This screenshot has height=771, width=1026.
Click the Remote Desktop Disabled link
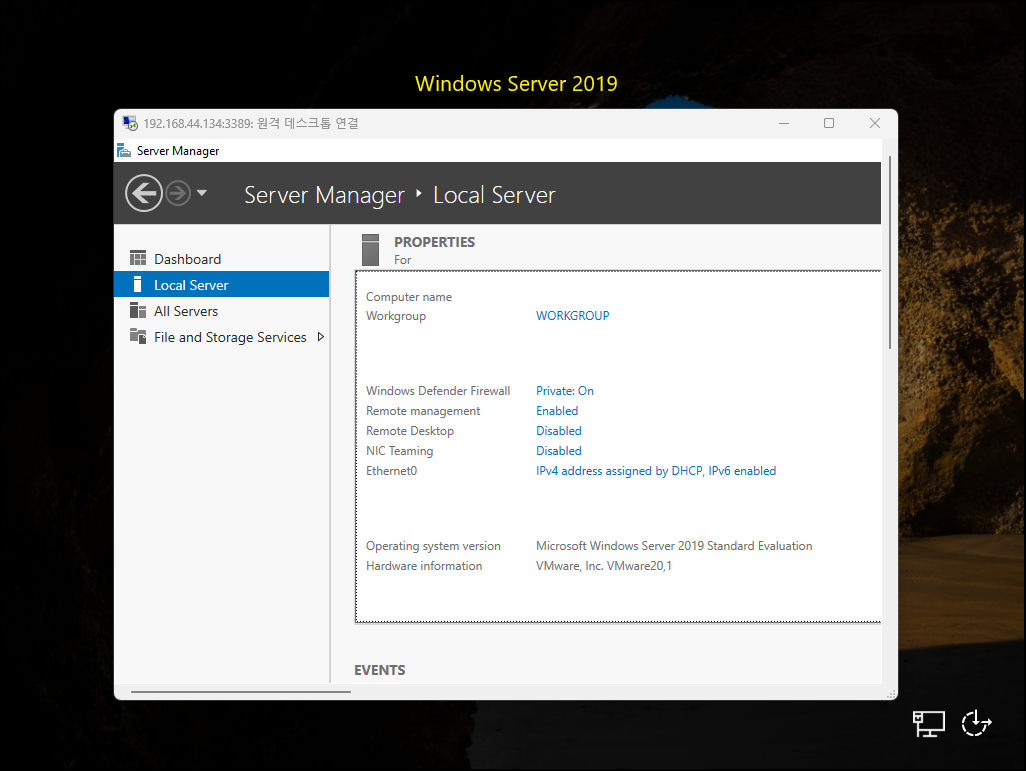pyautogui.click(x=559, y=431)
